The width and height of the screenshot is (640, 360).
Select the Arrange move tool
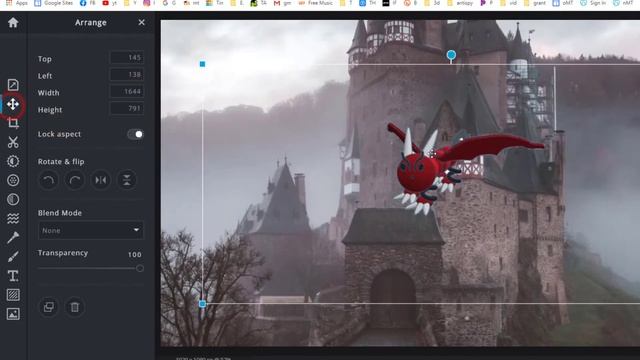[x=13, y=104]
